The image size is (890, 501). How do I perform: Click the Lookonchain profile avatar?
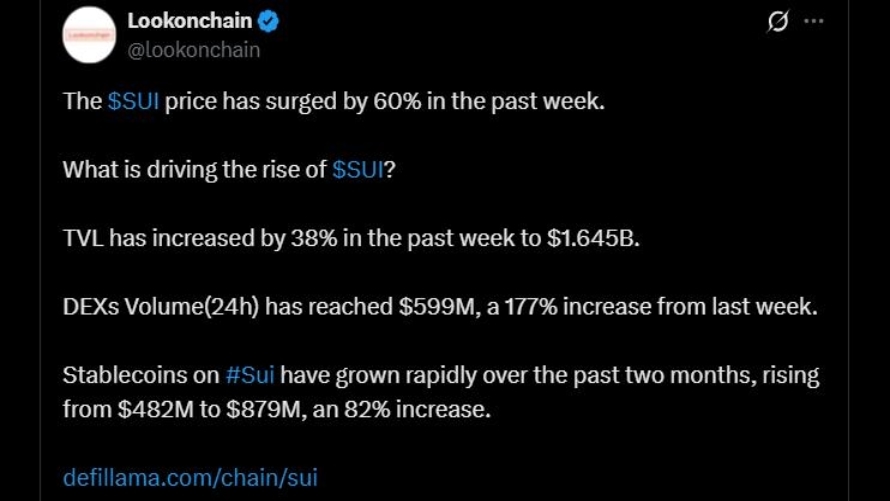coord(88,34)
